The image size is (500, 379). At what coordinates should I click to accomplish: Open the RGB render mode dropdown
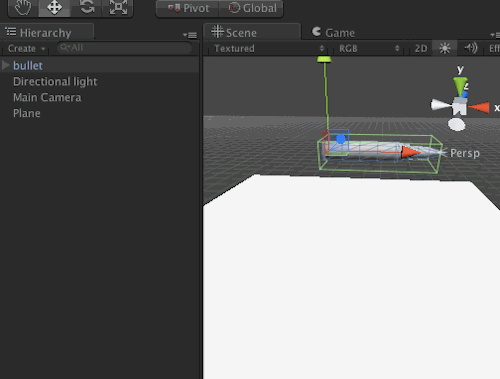point(369,49)
